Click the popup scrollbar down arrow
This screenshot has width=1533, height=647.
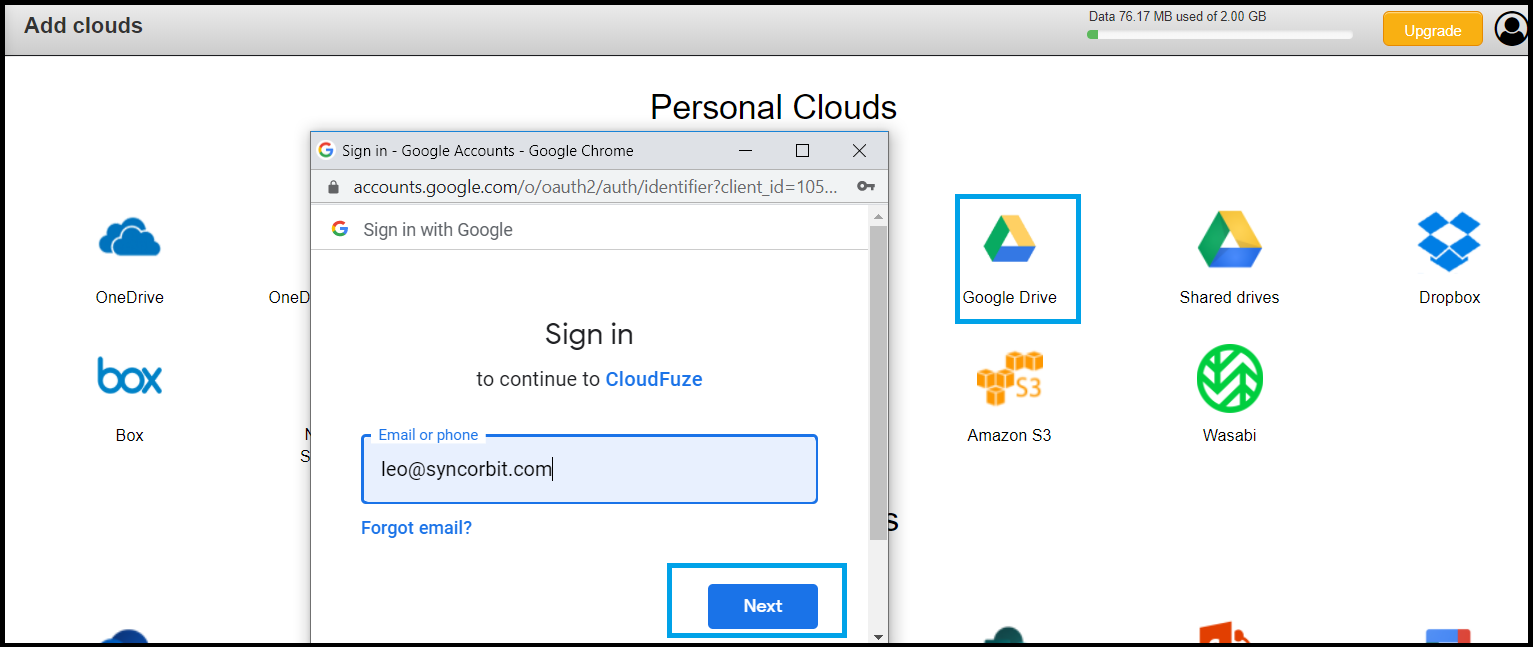point(878,636)
